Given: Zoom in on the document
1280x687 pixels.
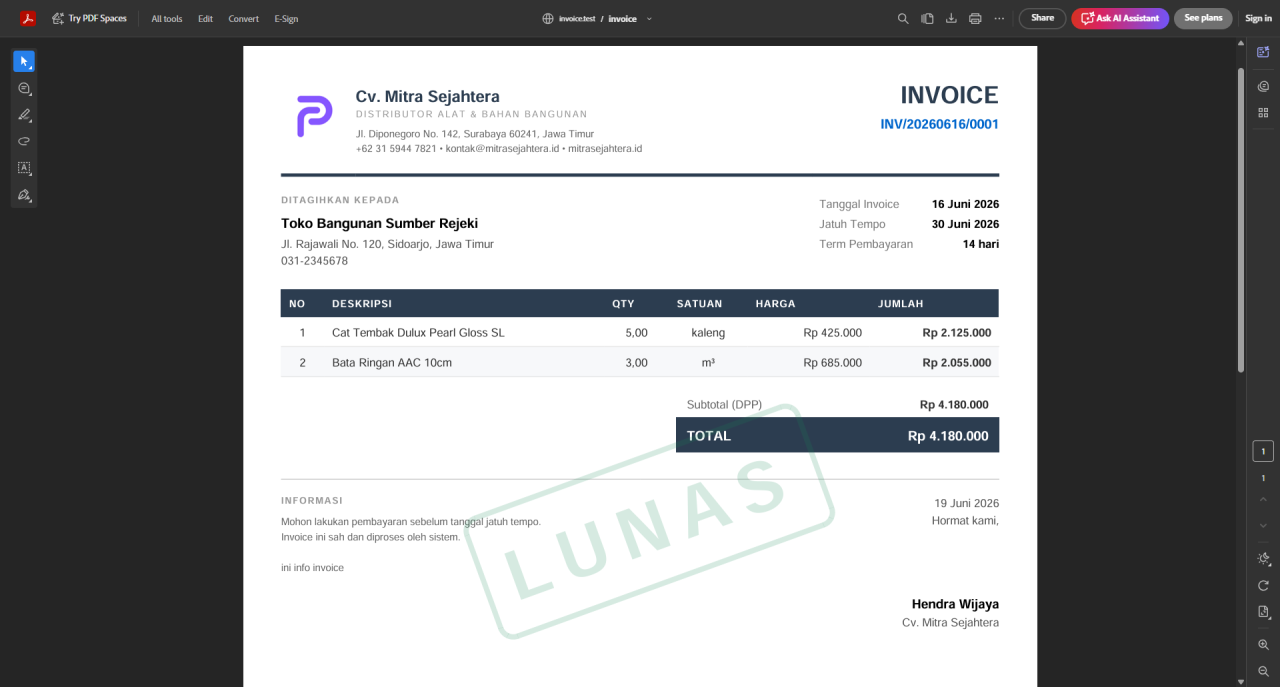Looking at the screenshot, I should [1263, 645].
